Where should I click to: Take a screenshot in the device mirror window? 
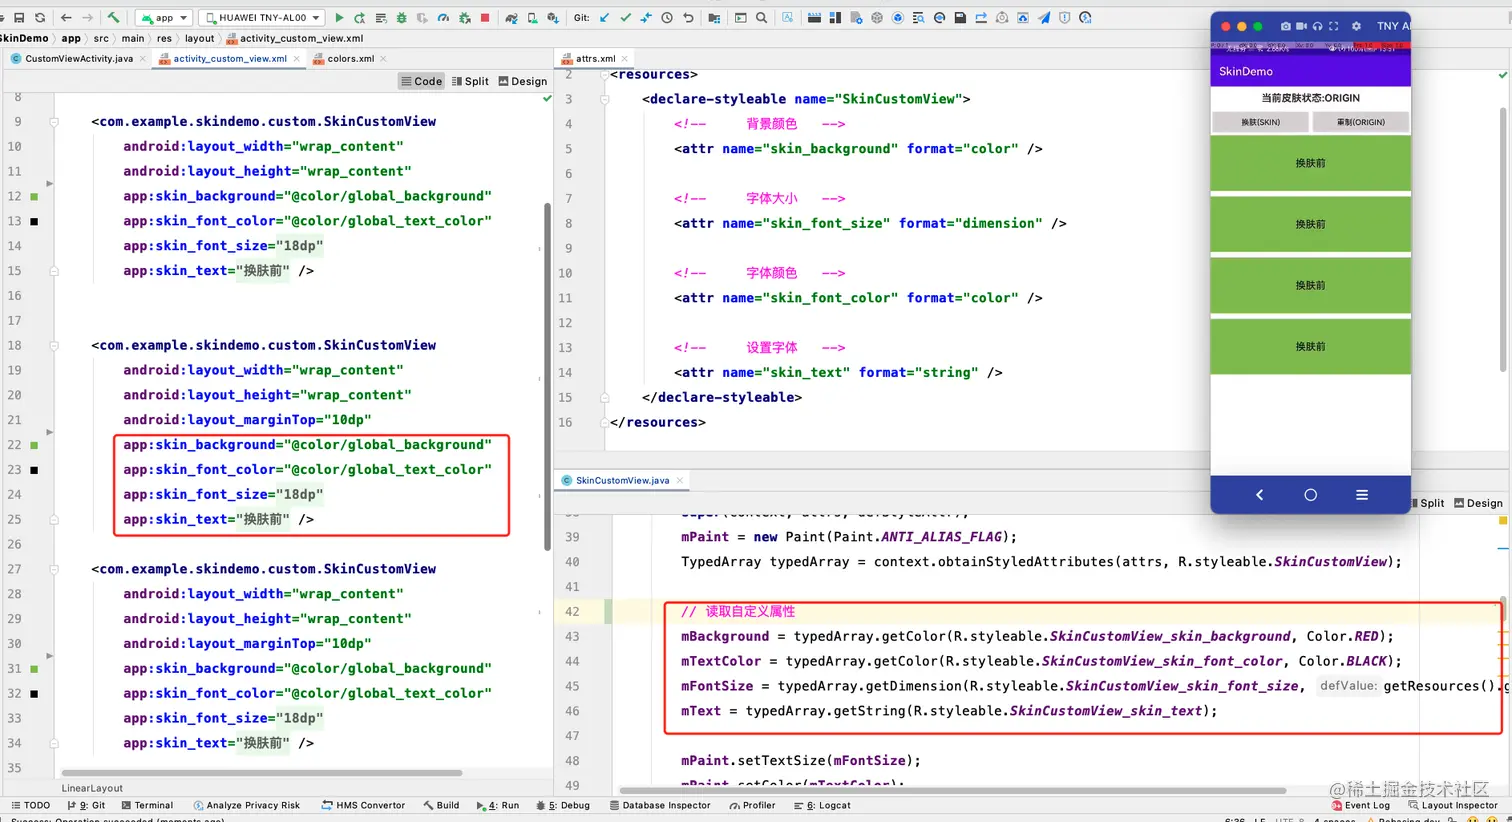1285,26
